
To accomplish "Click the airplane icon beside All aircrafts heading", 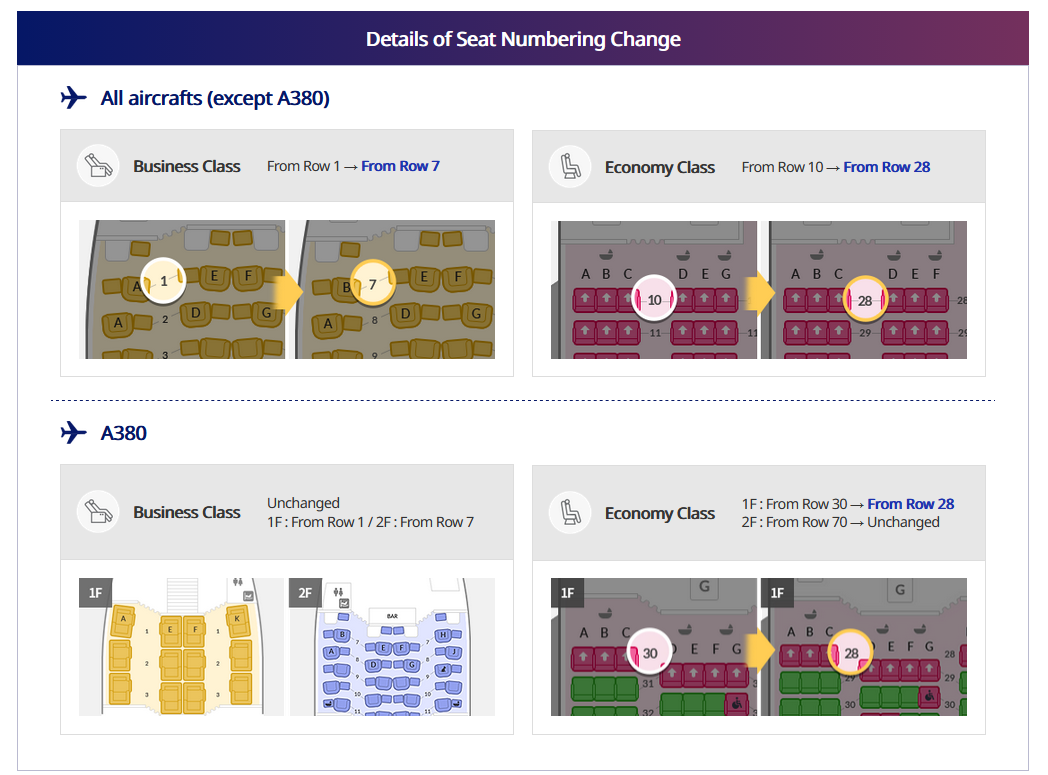I will (74, 98).
